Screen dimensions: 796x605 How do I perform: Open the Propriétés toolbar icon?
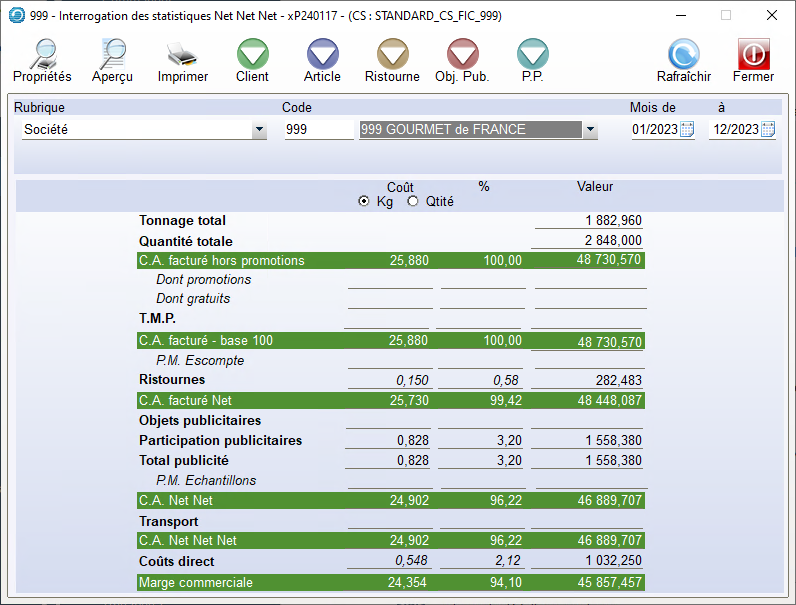coord(42,55)
